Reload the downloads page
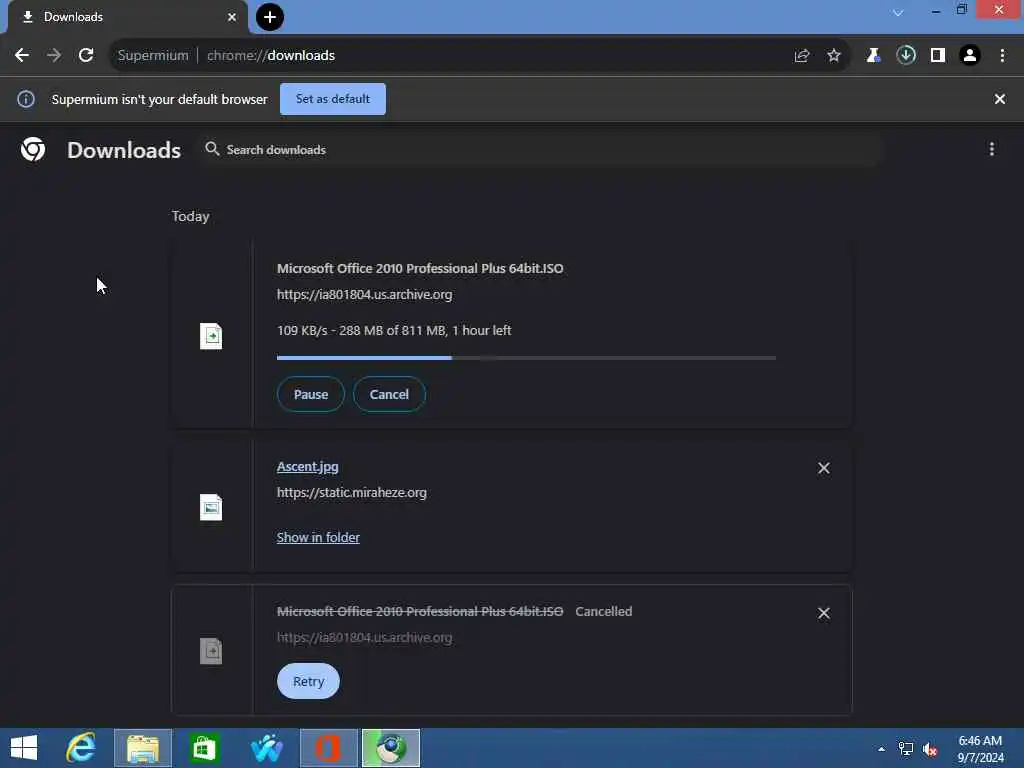 pos(86,56)
